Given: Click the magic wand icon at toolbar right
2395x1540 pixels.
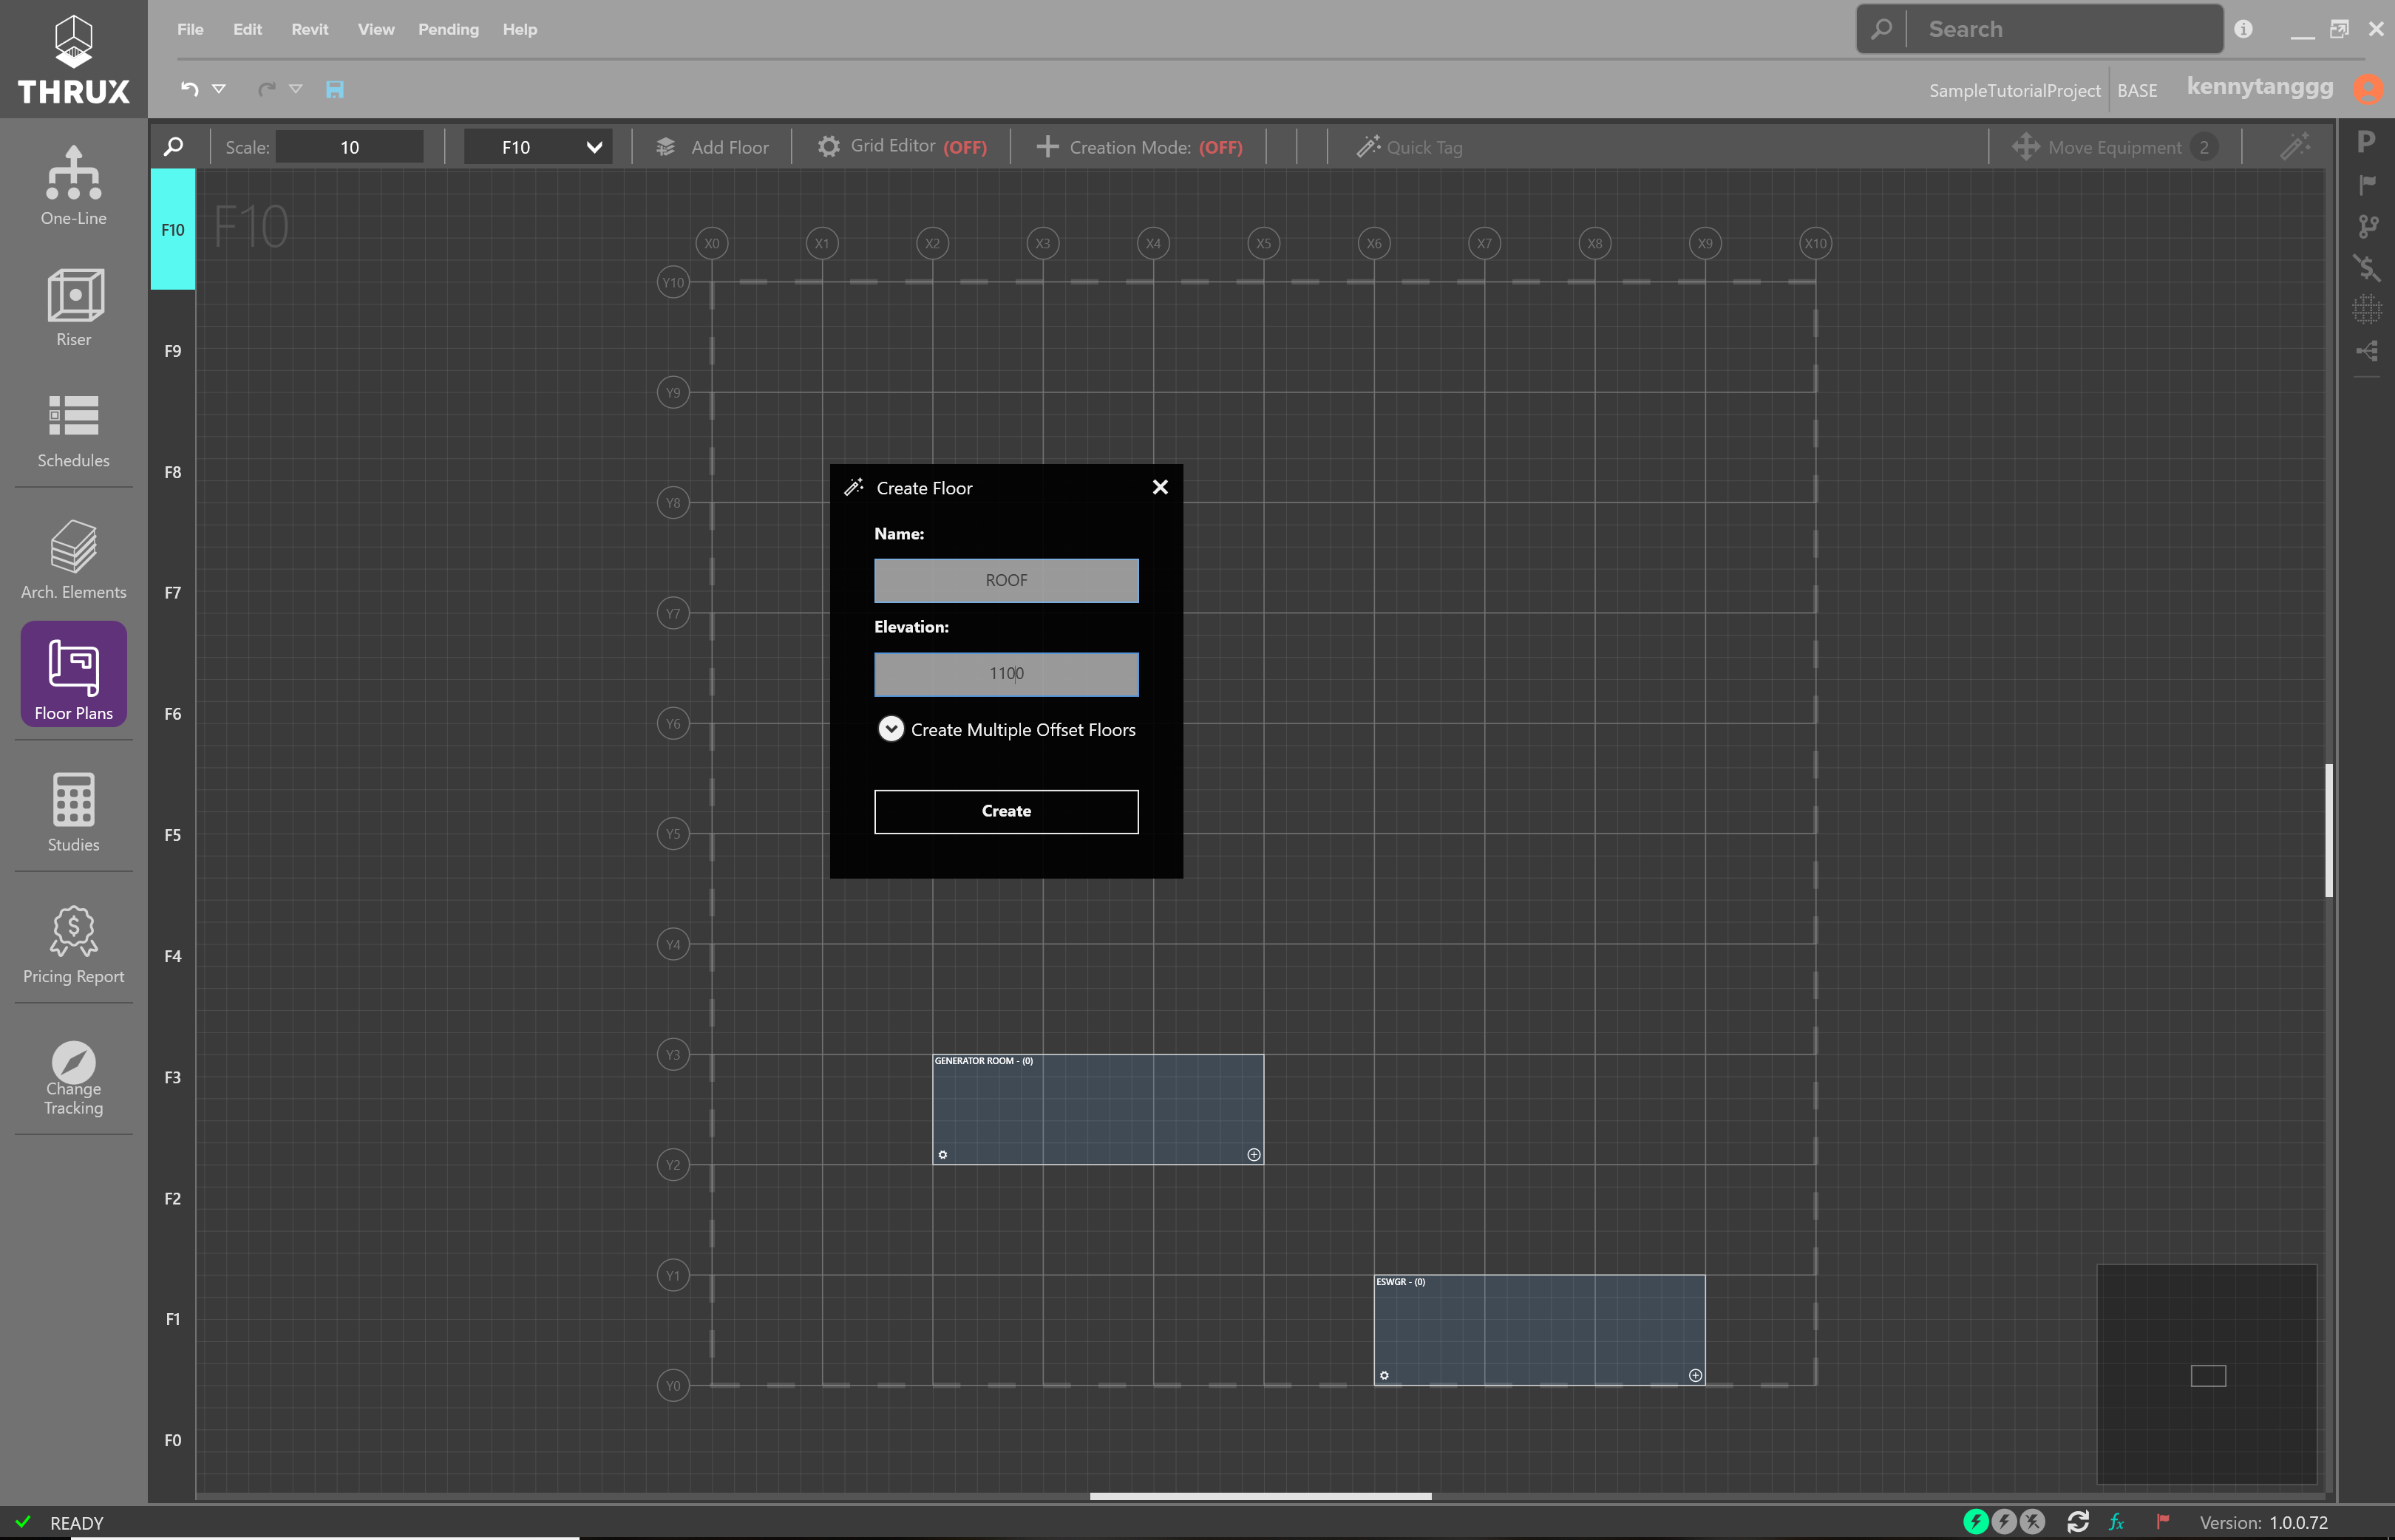Looking at the screenshot, I should [2295, 146].
